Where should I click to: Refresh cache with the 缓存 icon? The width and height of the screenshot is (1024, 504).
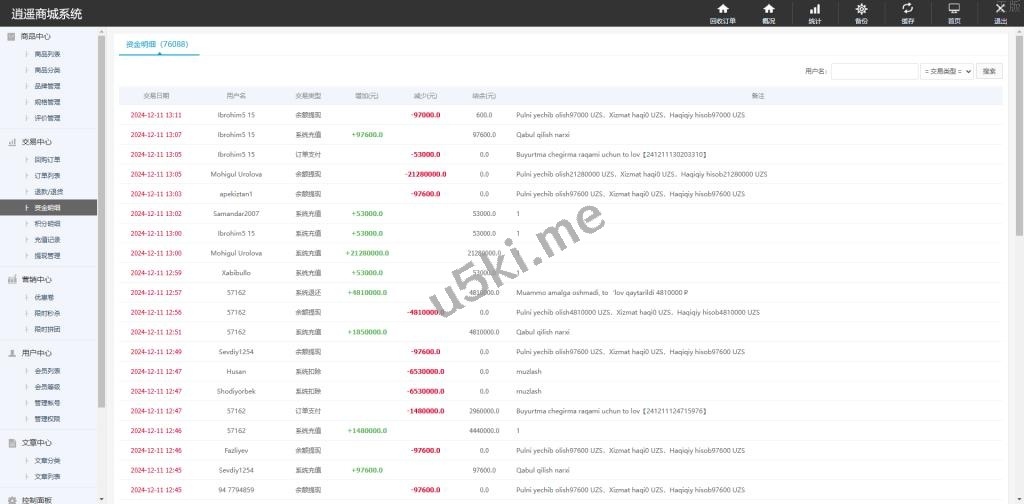907,9
